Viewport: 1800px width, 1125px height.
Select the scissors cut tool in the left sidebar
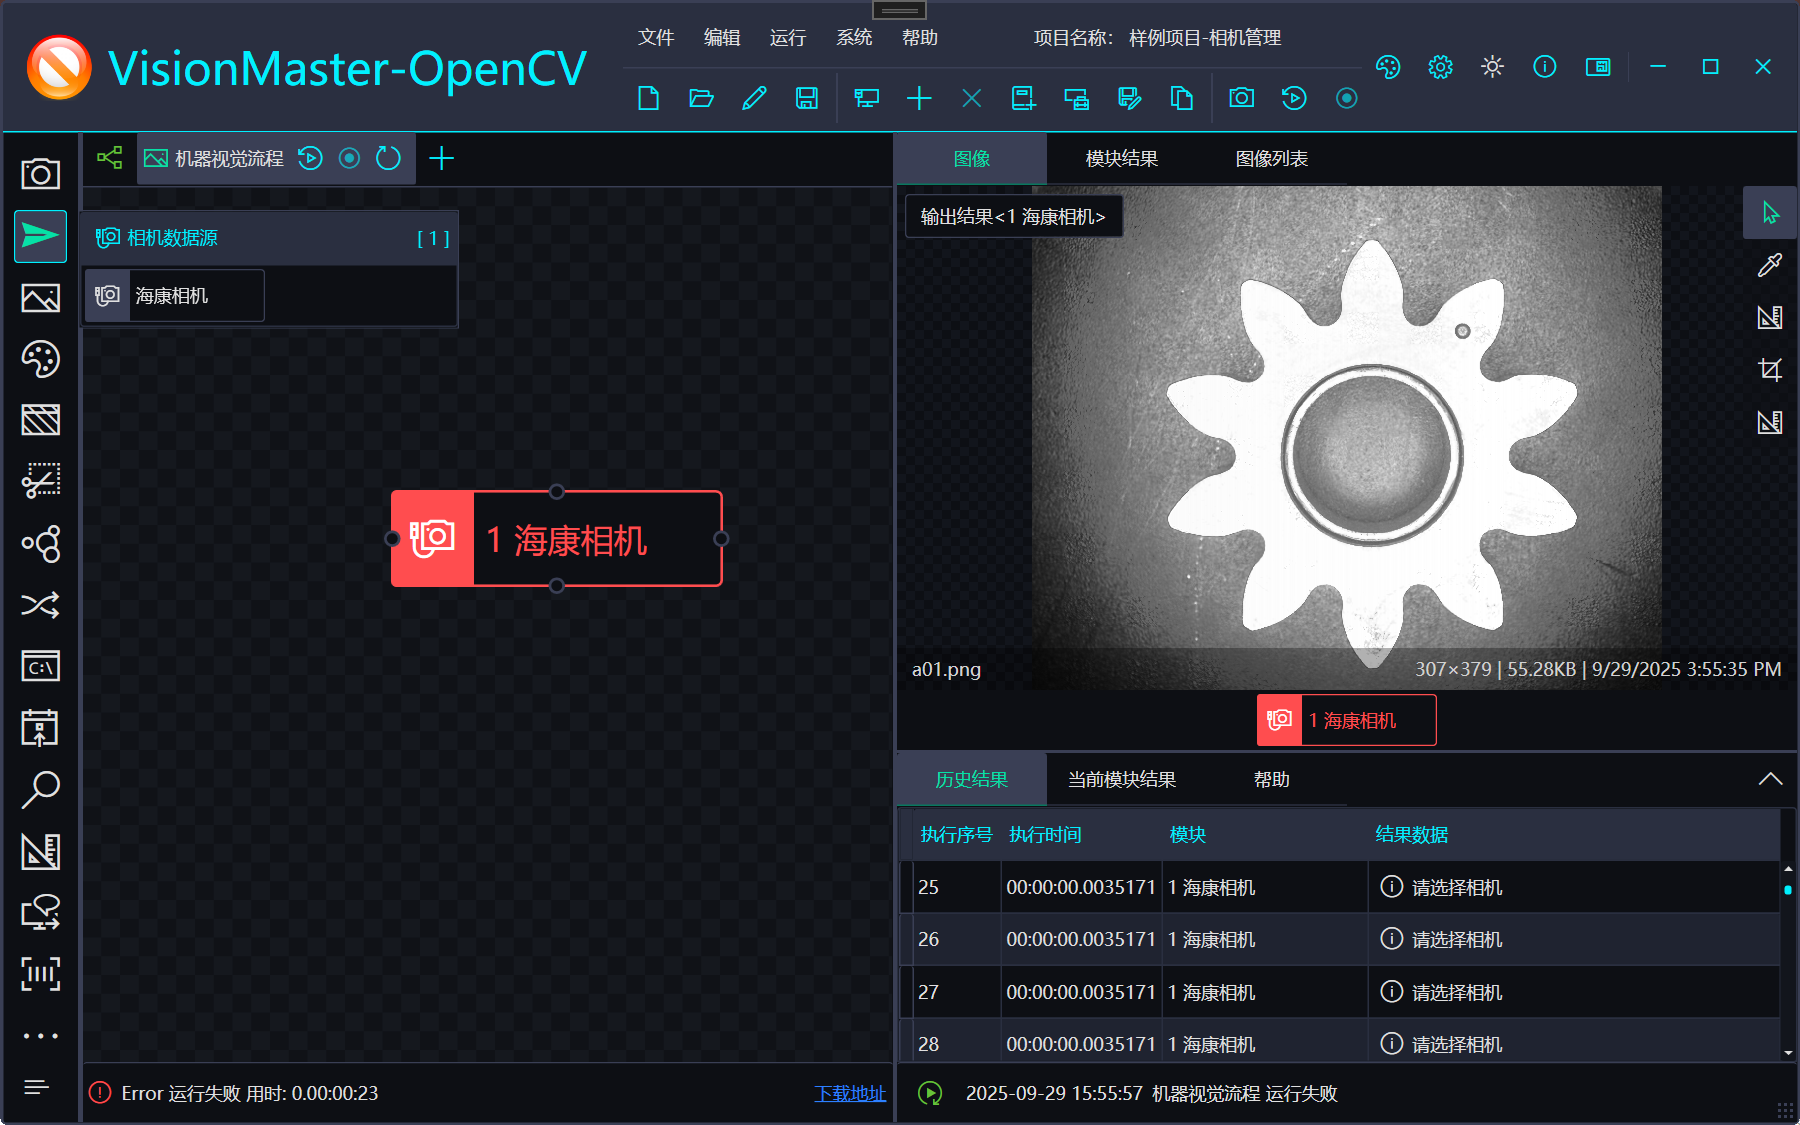coord(41,481)
